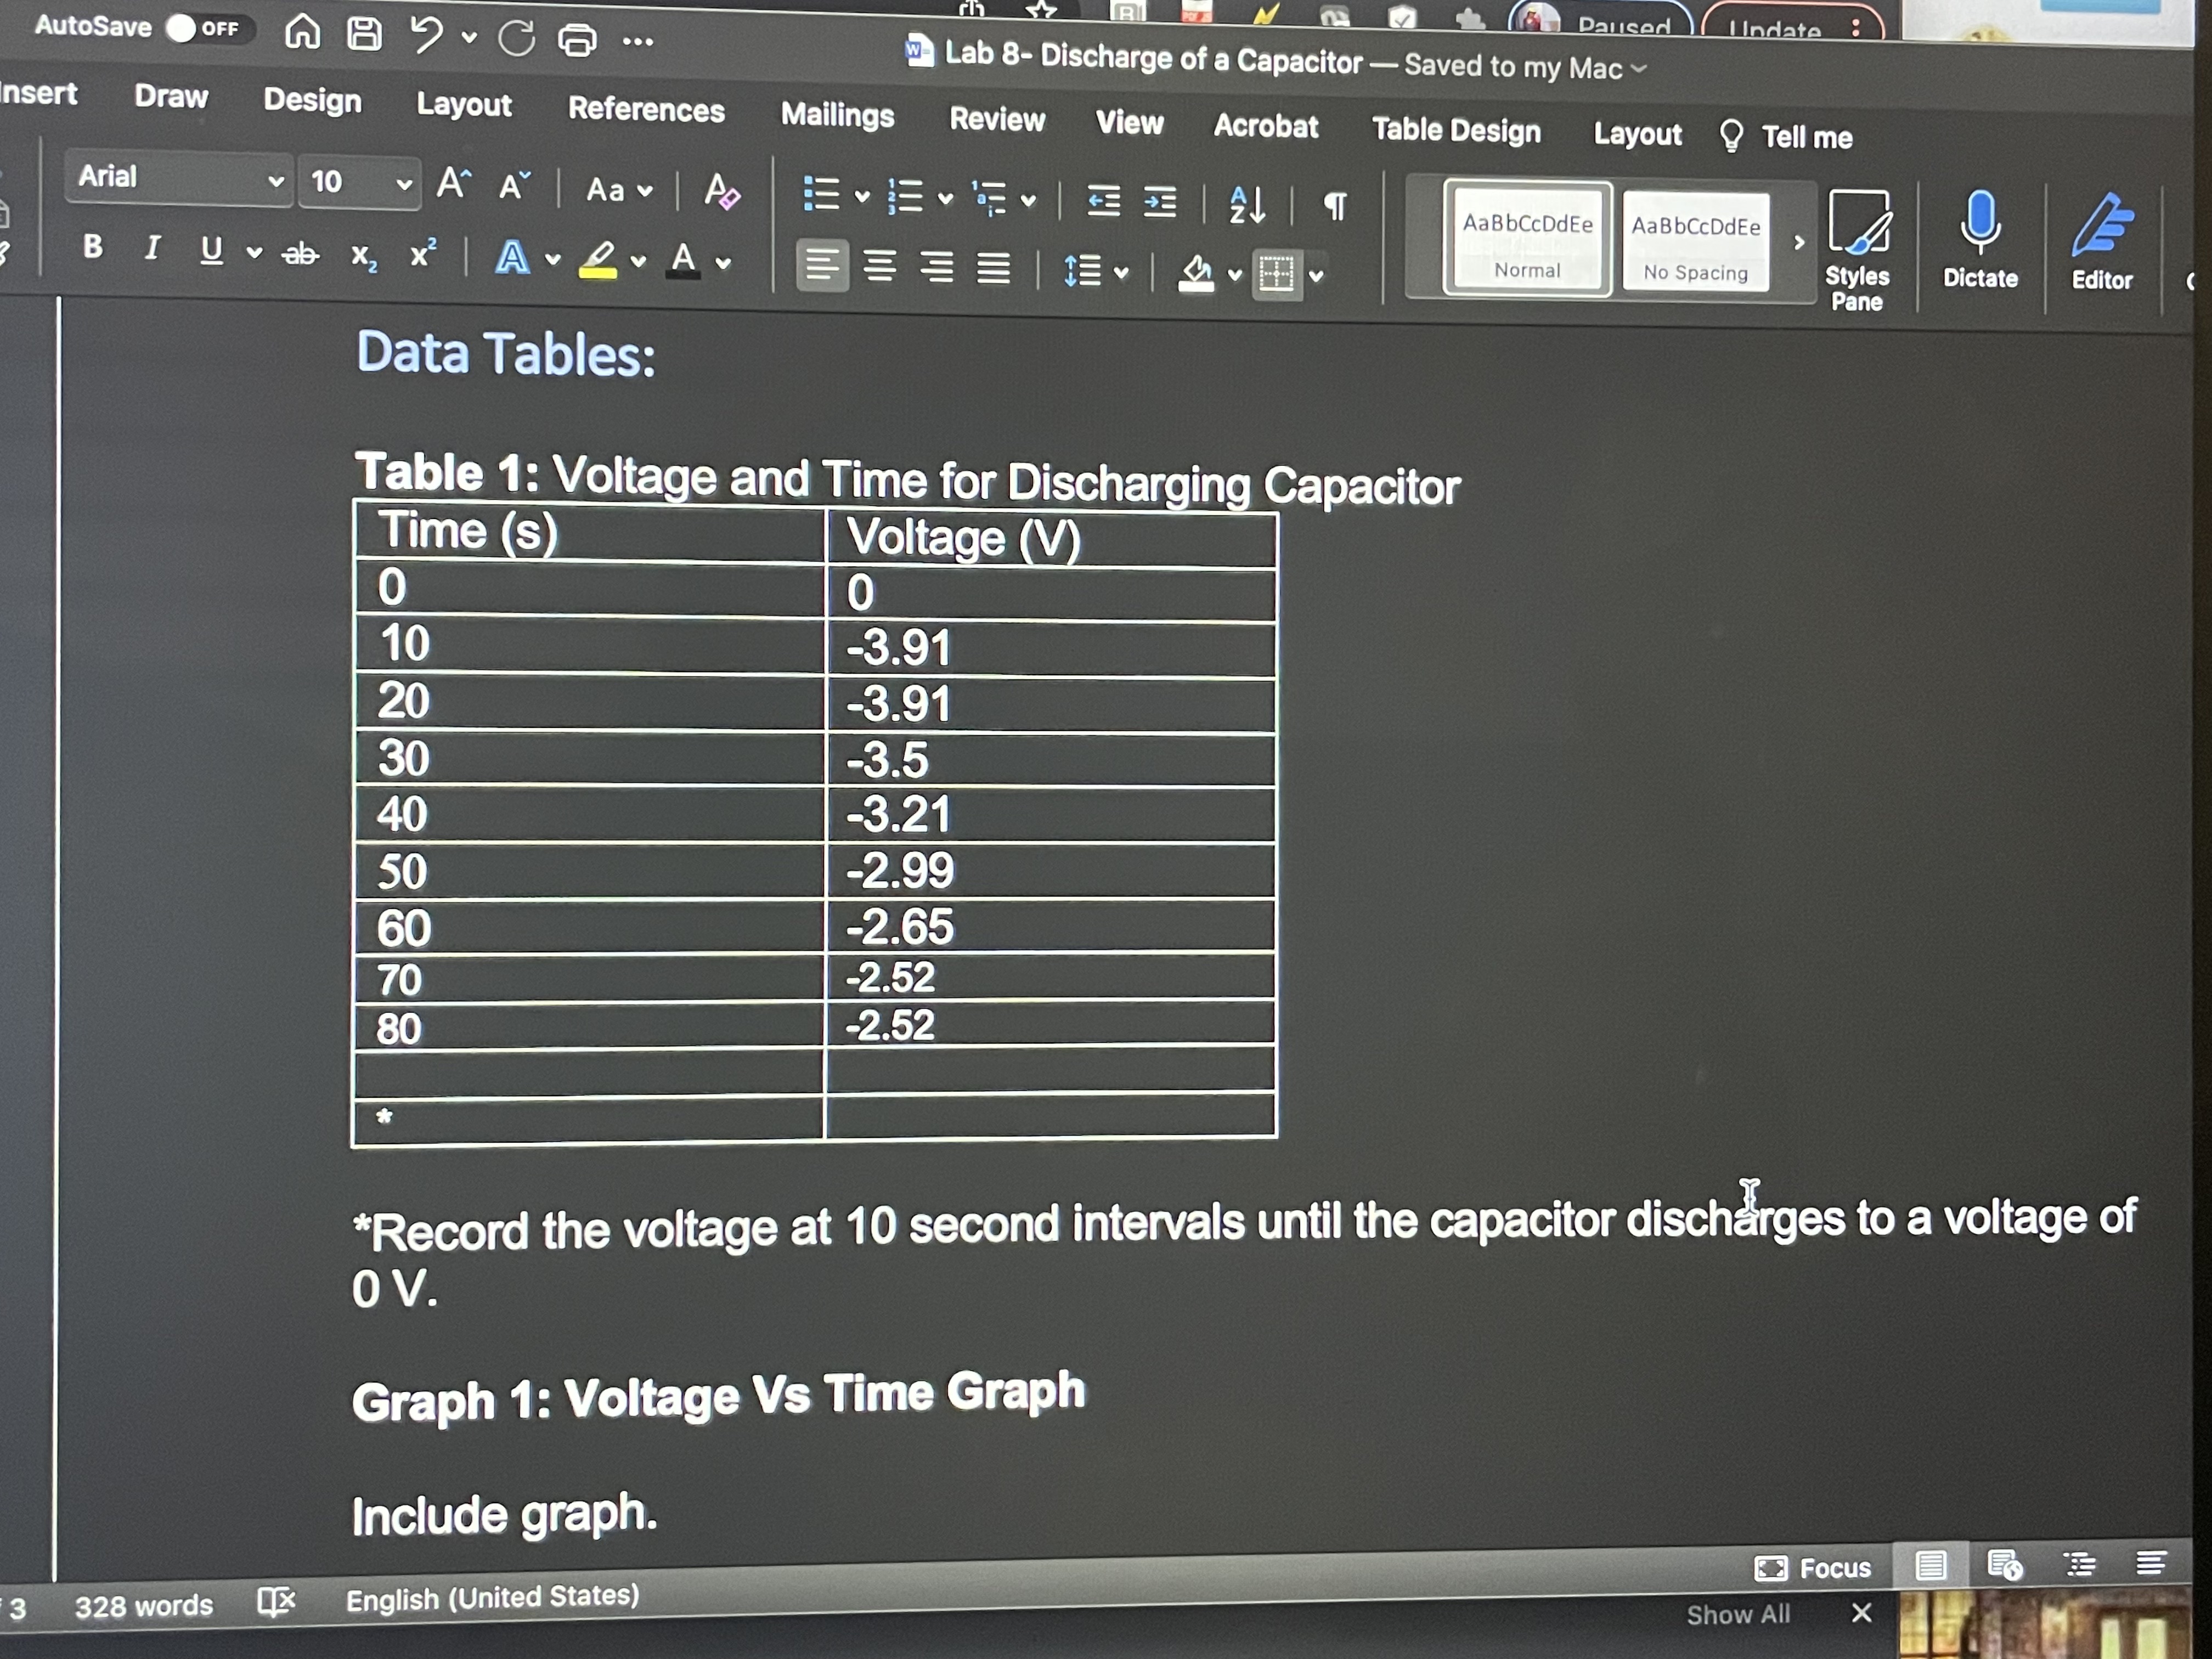The image size is (2212, 1659).
Task: Select center text alignment
Action: coord(879,266)
